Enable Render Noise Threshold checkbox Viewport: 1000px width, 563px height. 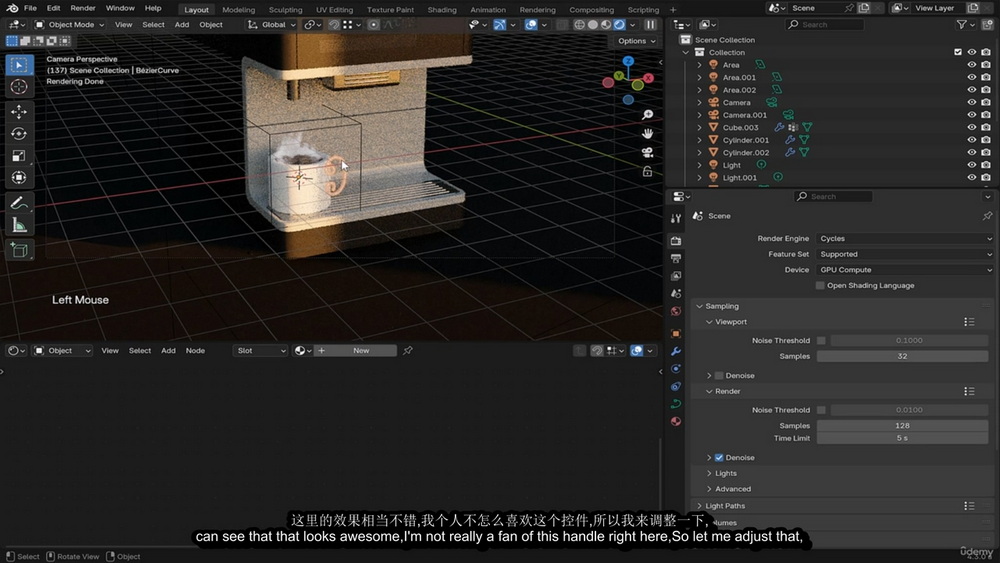tap(821, 410)
